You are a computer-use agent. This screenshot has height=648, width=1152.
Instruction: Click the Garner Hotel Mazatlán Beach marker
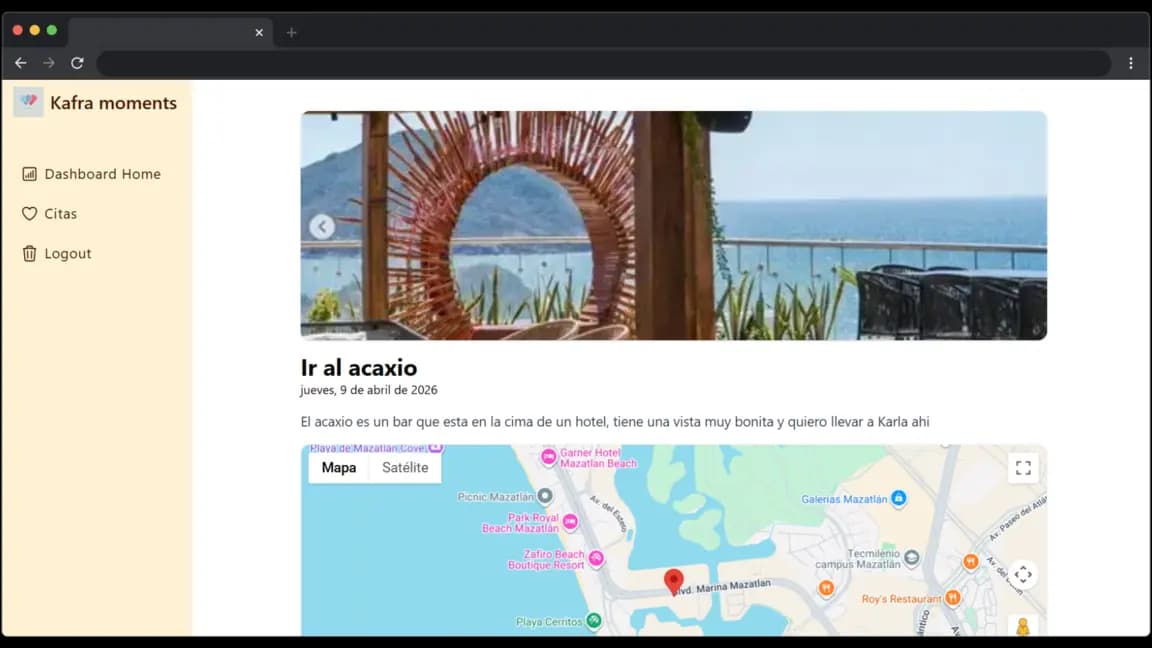point(548,457)
